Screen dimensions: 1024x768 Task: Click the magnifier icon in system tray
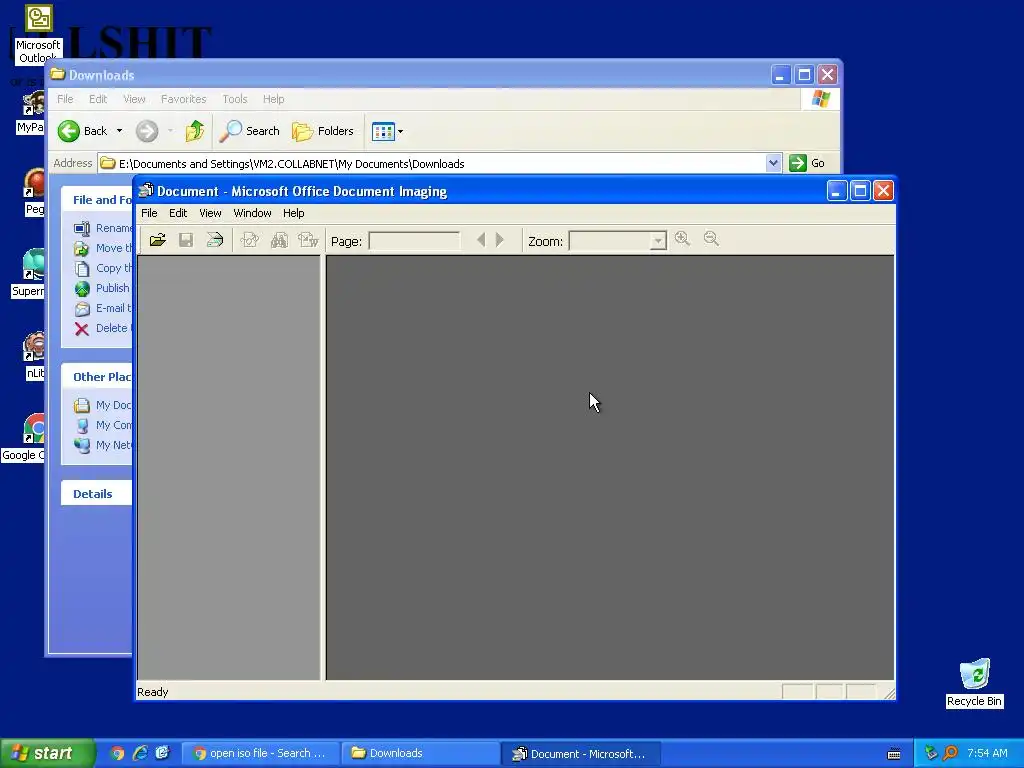tap(950, 754)
